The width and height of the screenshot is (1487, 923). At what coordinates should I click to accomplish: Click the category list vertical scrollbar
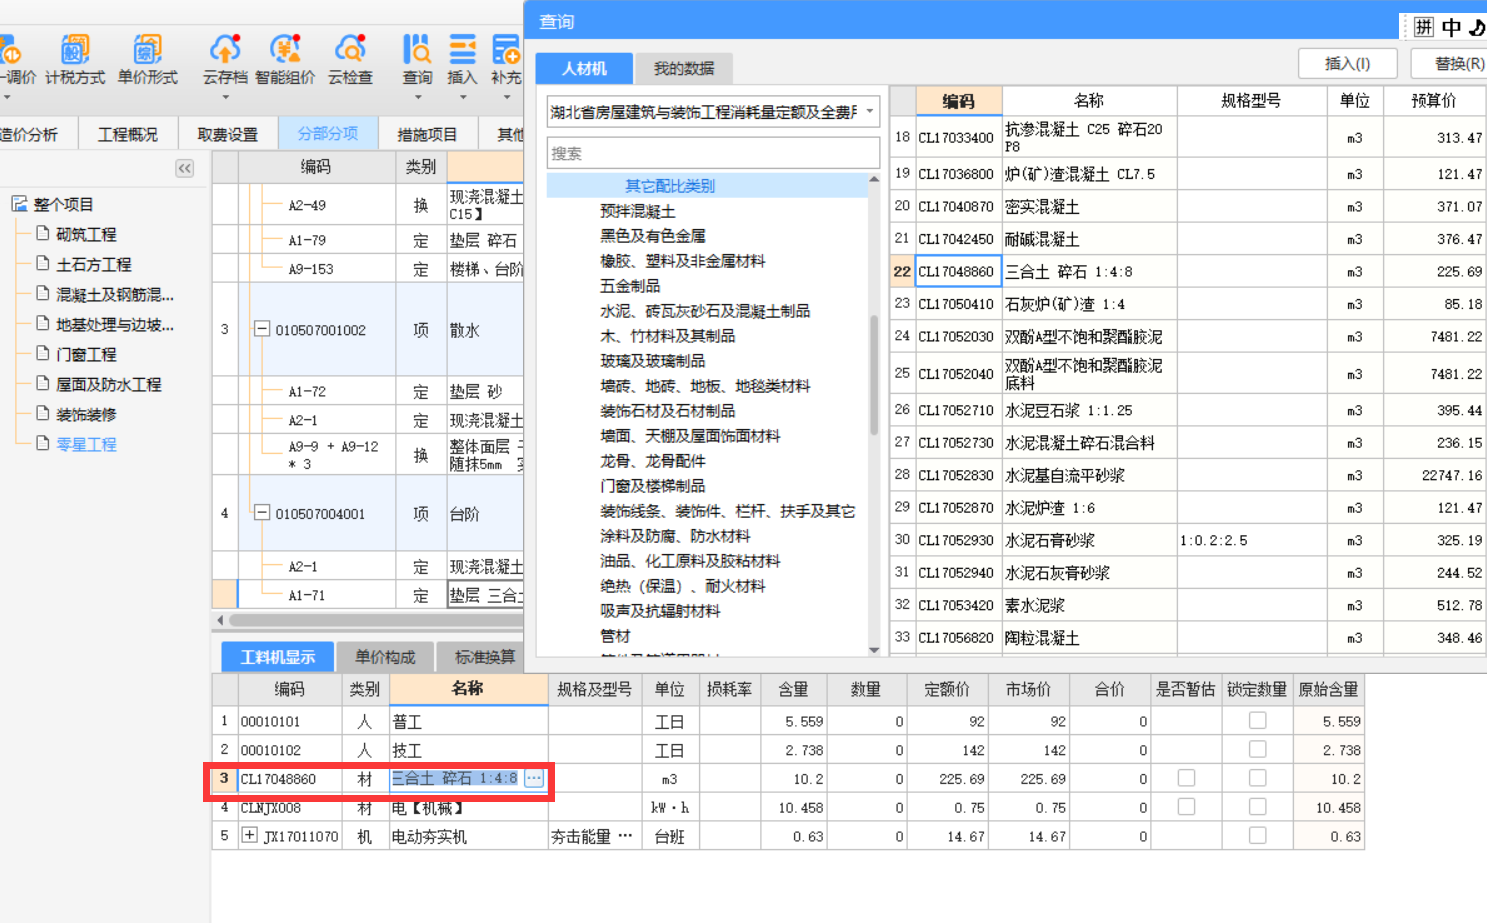click(x=874, y=375)
